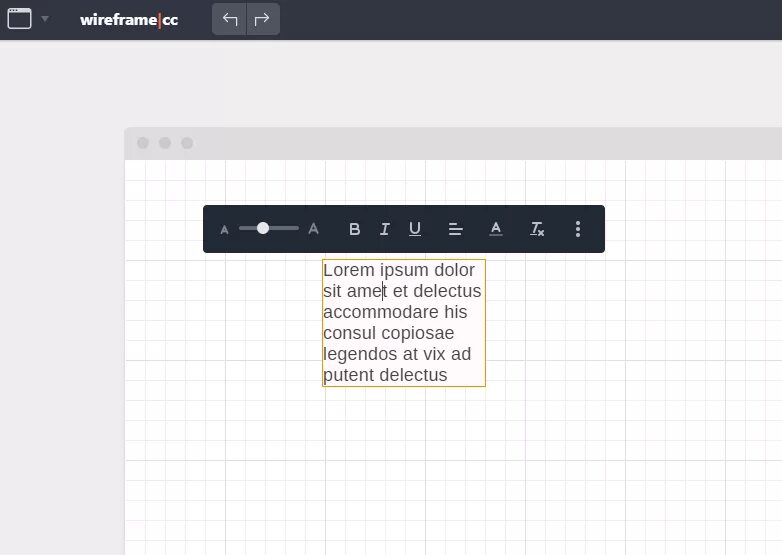Open the more options kebab menu
Viewport: 782px width, 555px height.
578,229
